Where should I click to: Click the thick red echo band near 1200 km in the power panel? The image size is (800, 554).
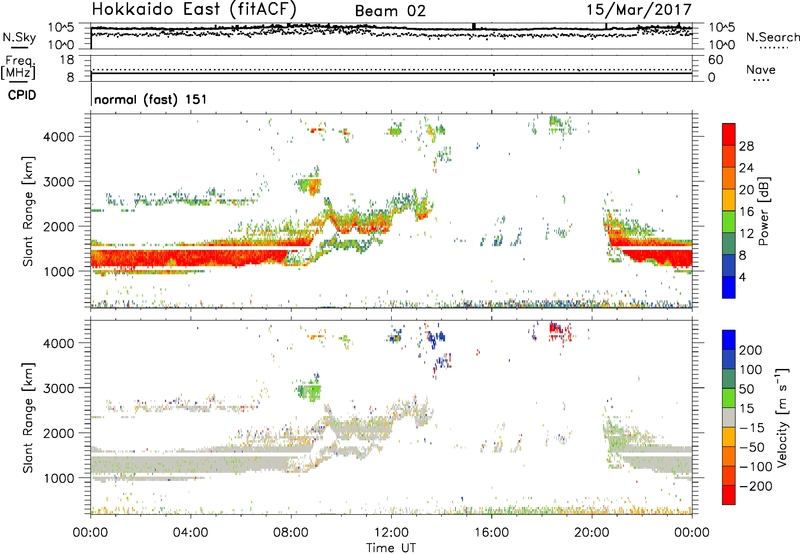coord(189,257)
